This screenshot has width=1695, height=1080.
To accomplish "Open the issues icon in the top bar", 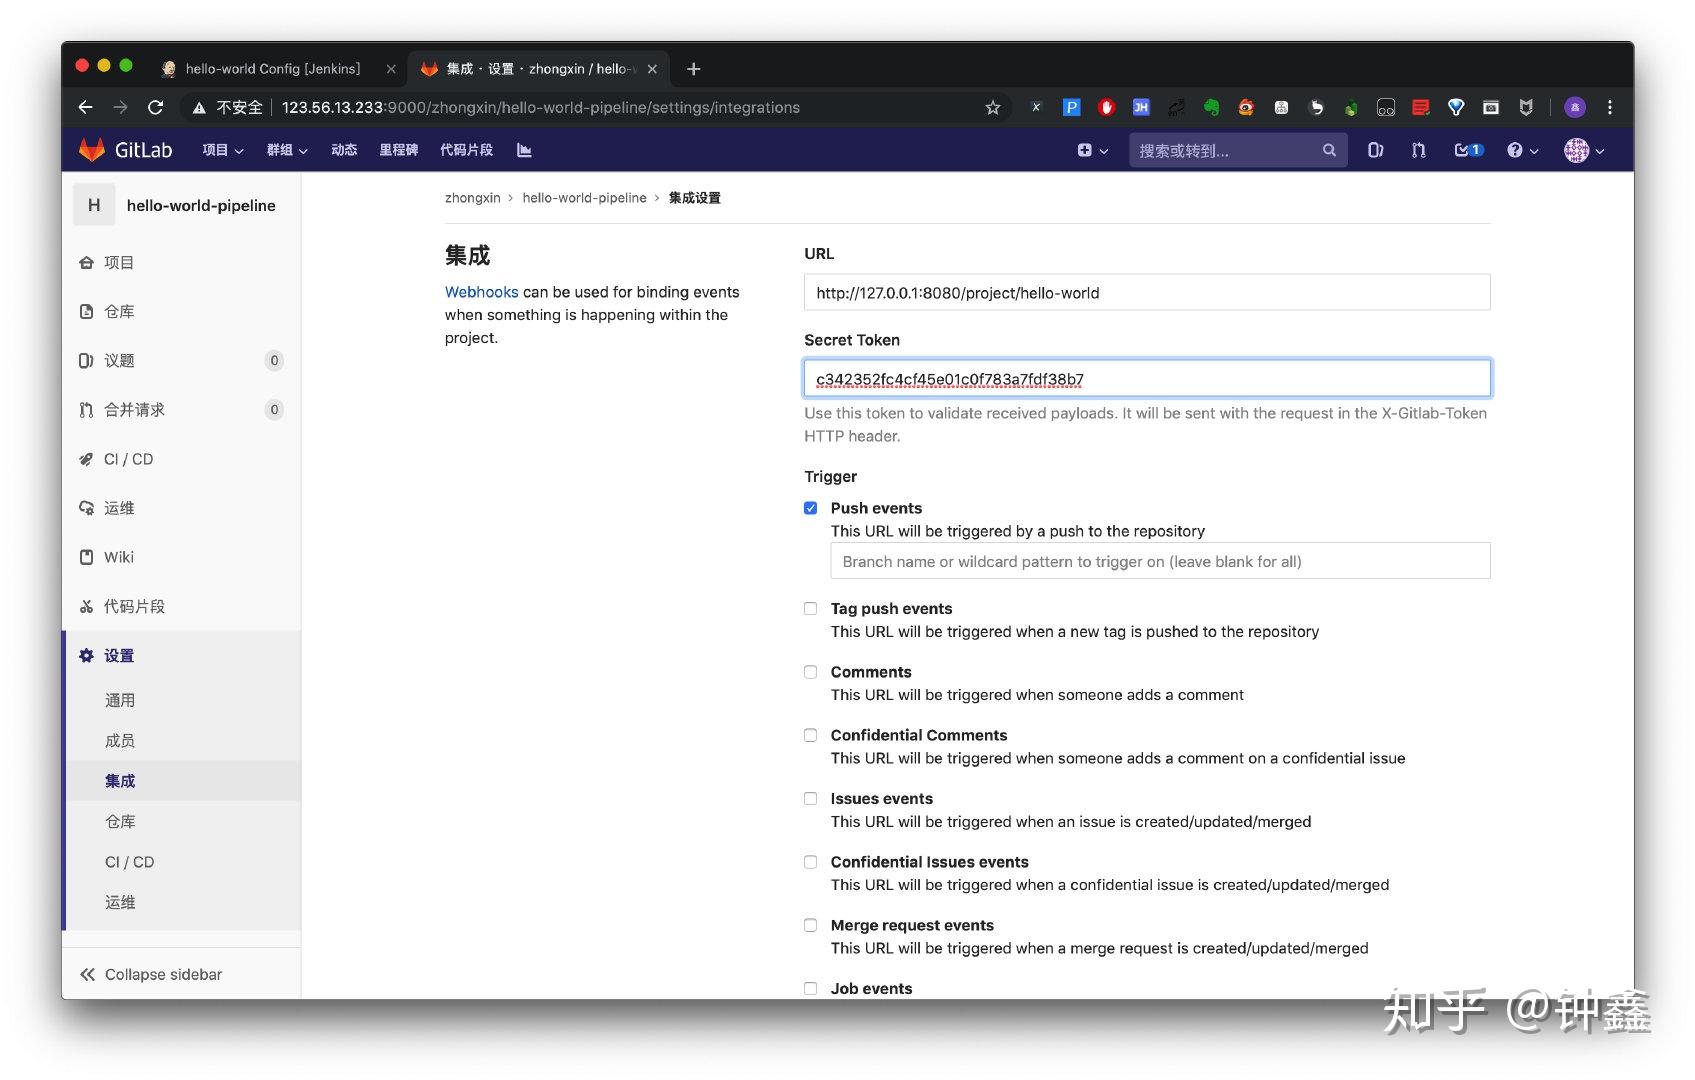I will point(1375,150).
